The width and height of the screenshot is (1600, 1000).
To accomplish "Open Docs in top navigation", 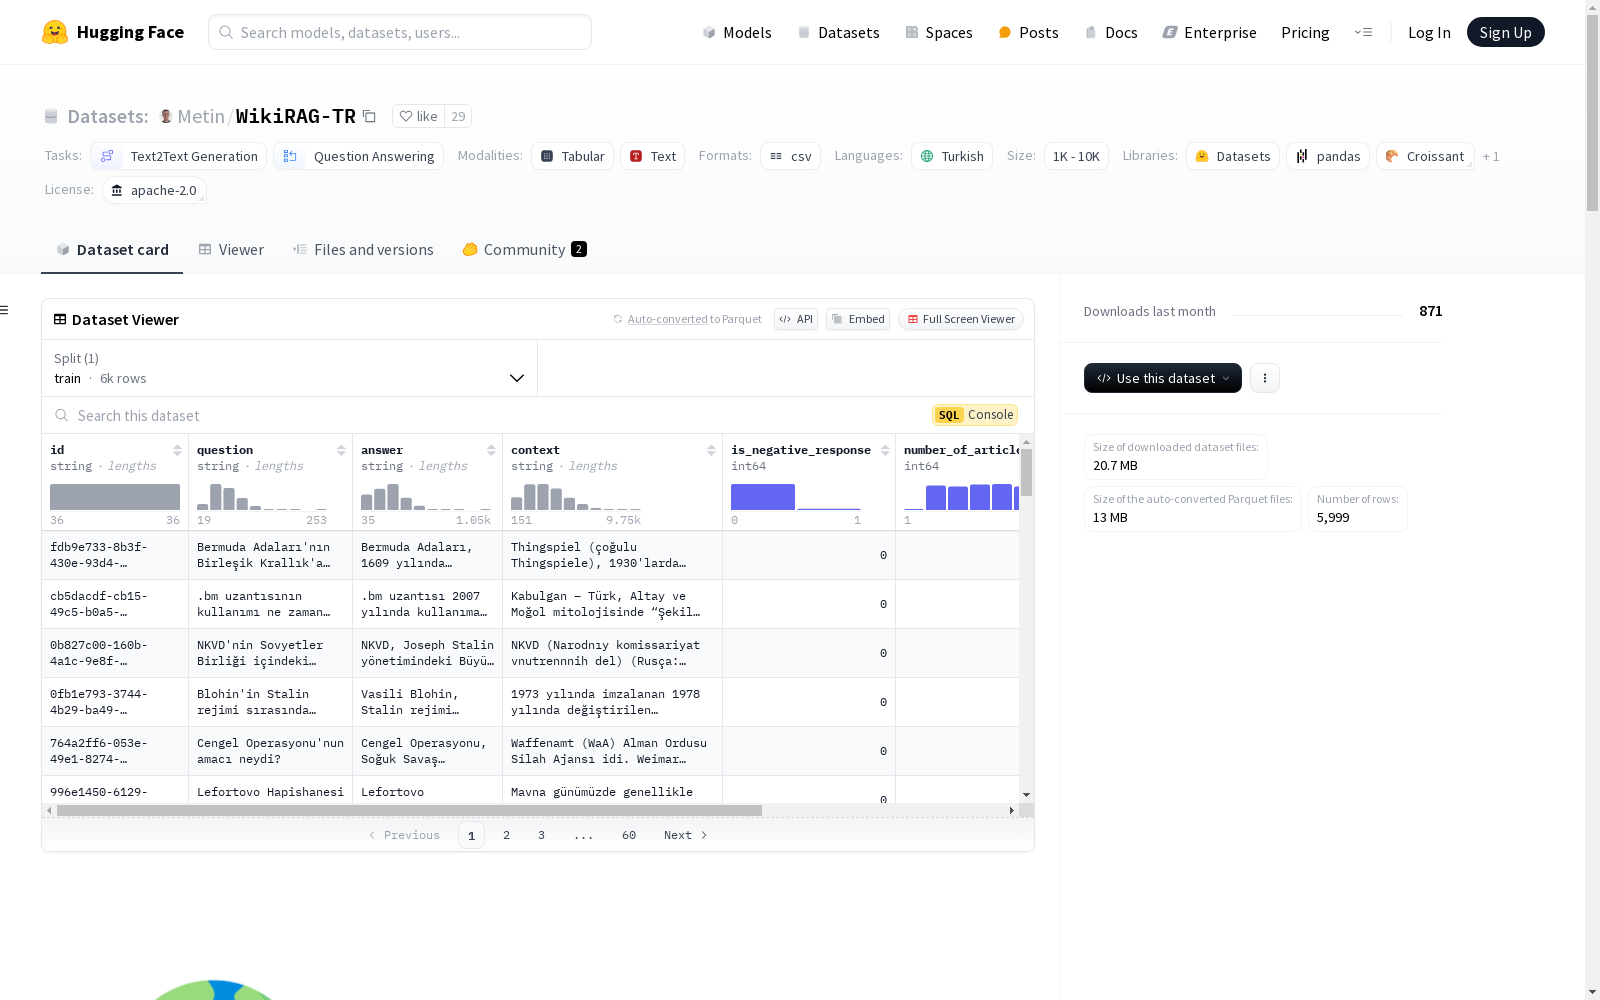I will click(x=1111, y=32).
